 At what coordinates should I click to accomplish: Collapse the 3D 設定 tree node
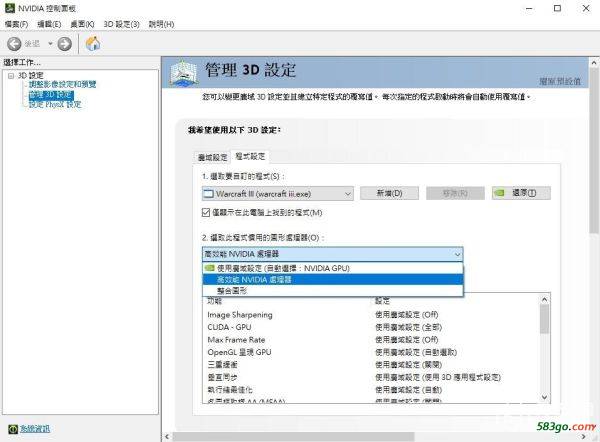click(x=10, y=76)
